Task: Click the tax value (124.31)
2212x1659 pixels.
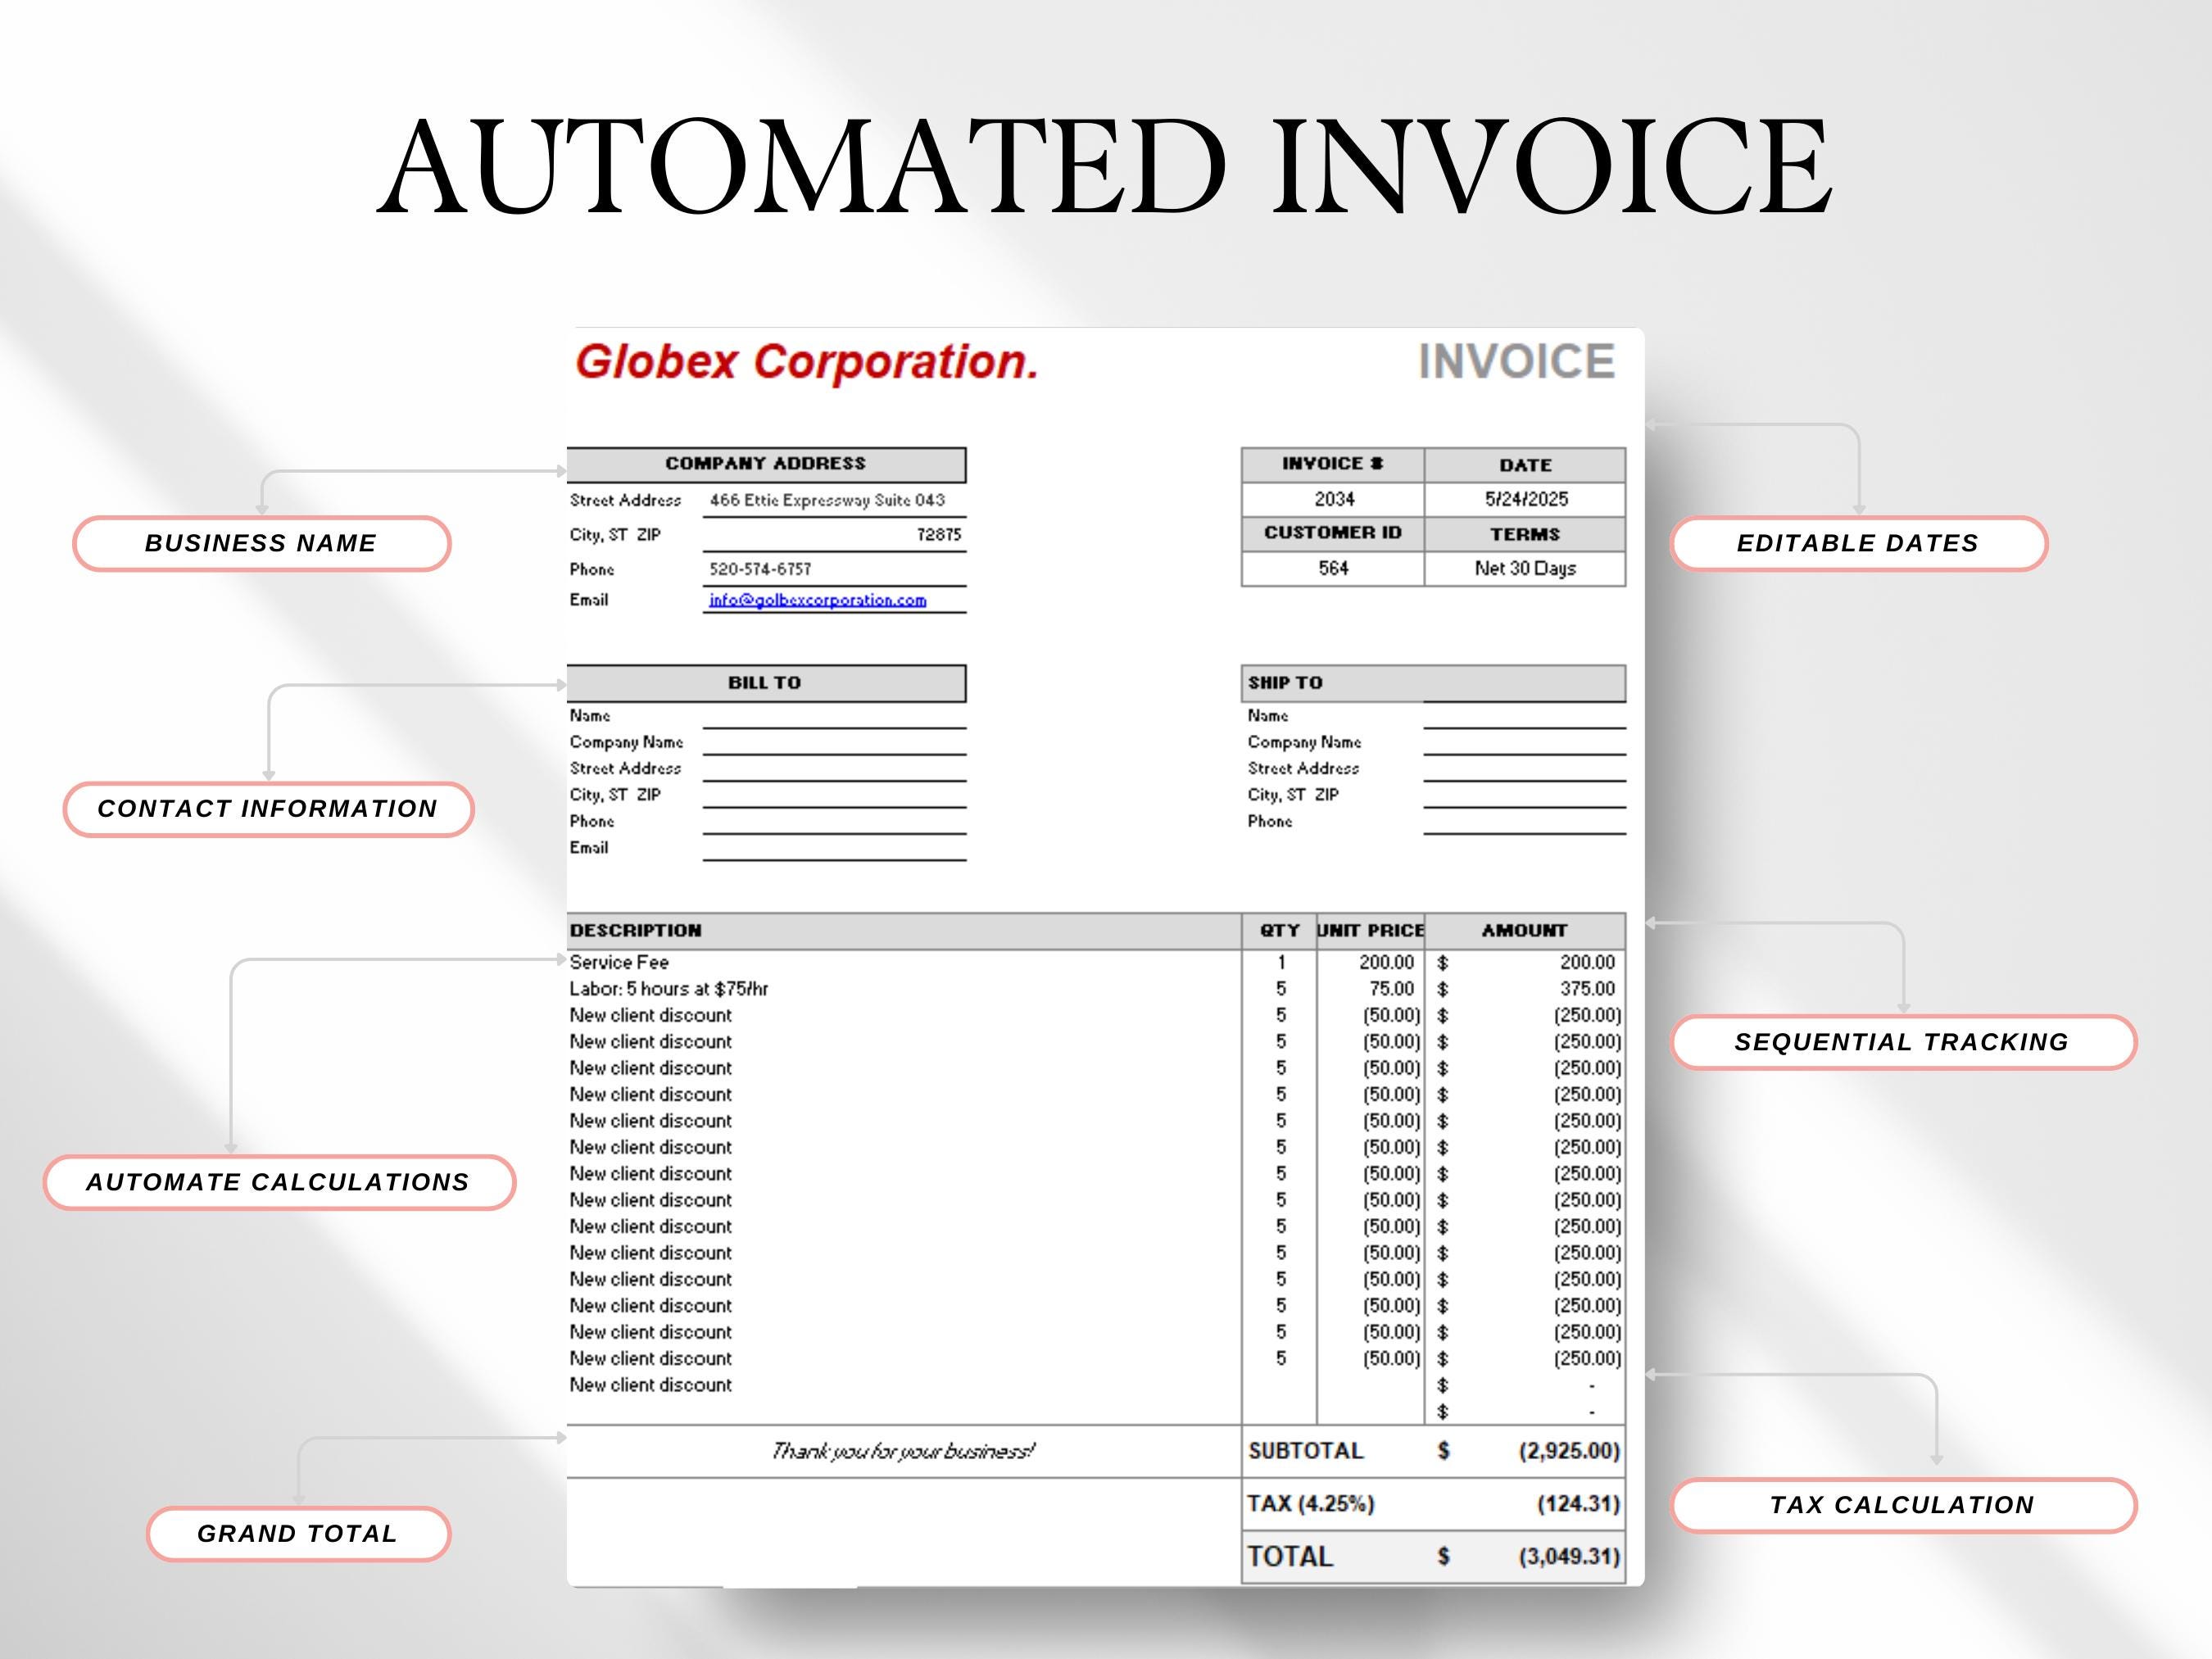Action: tap(1578, 1504)
